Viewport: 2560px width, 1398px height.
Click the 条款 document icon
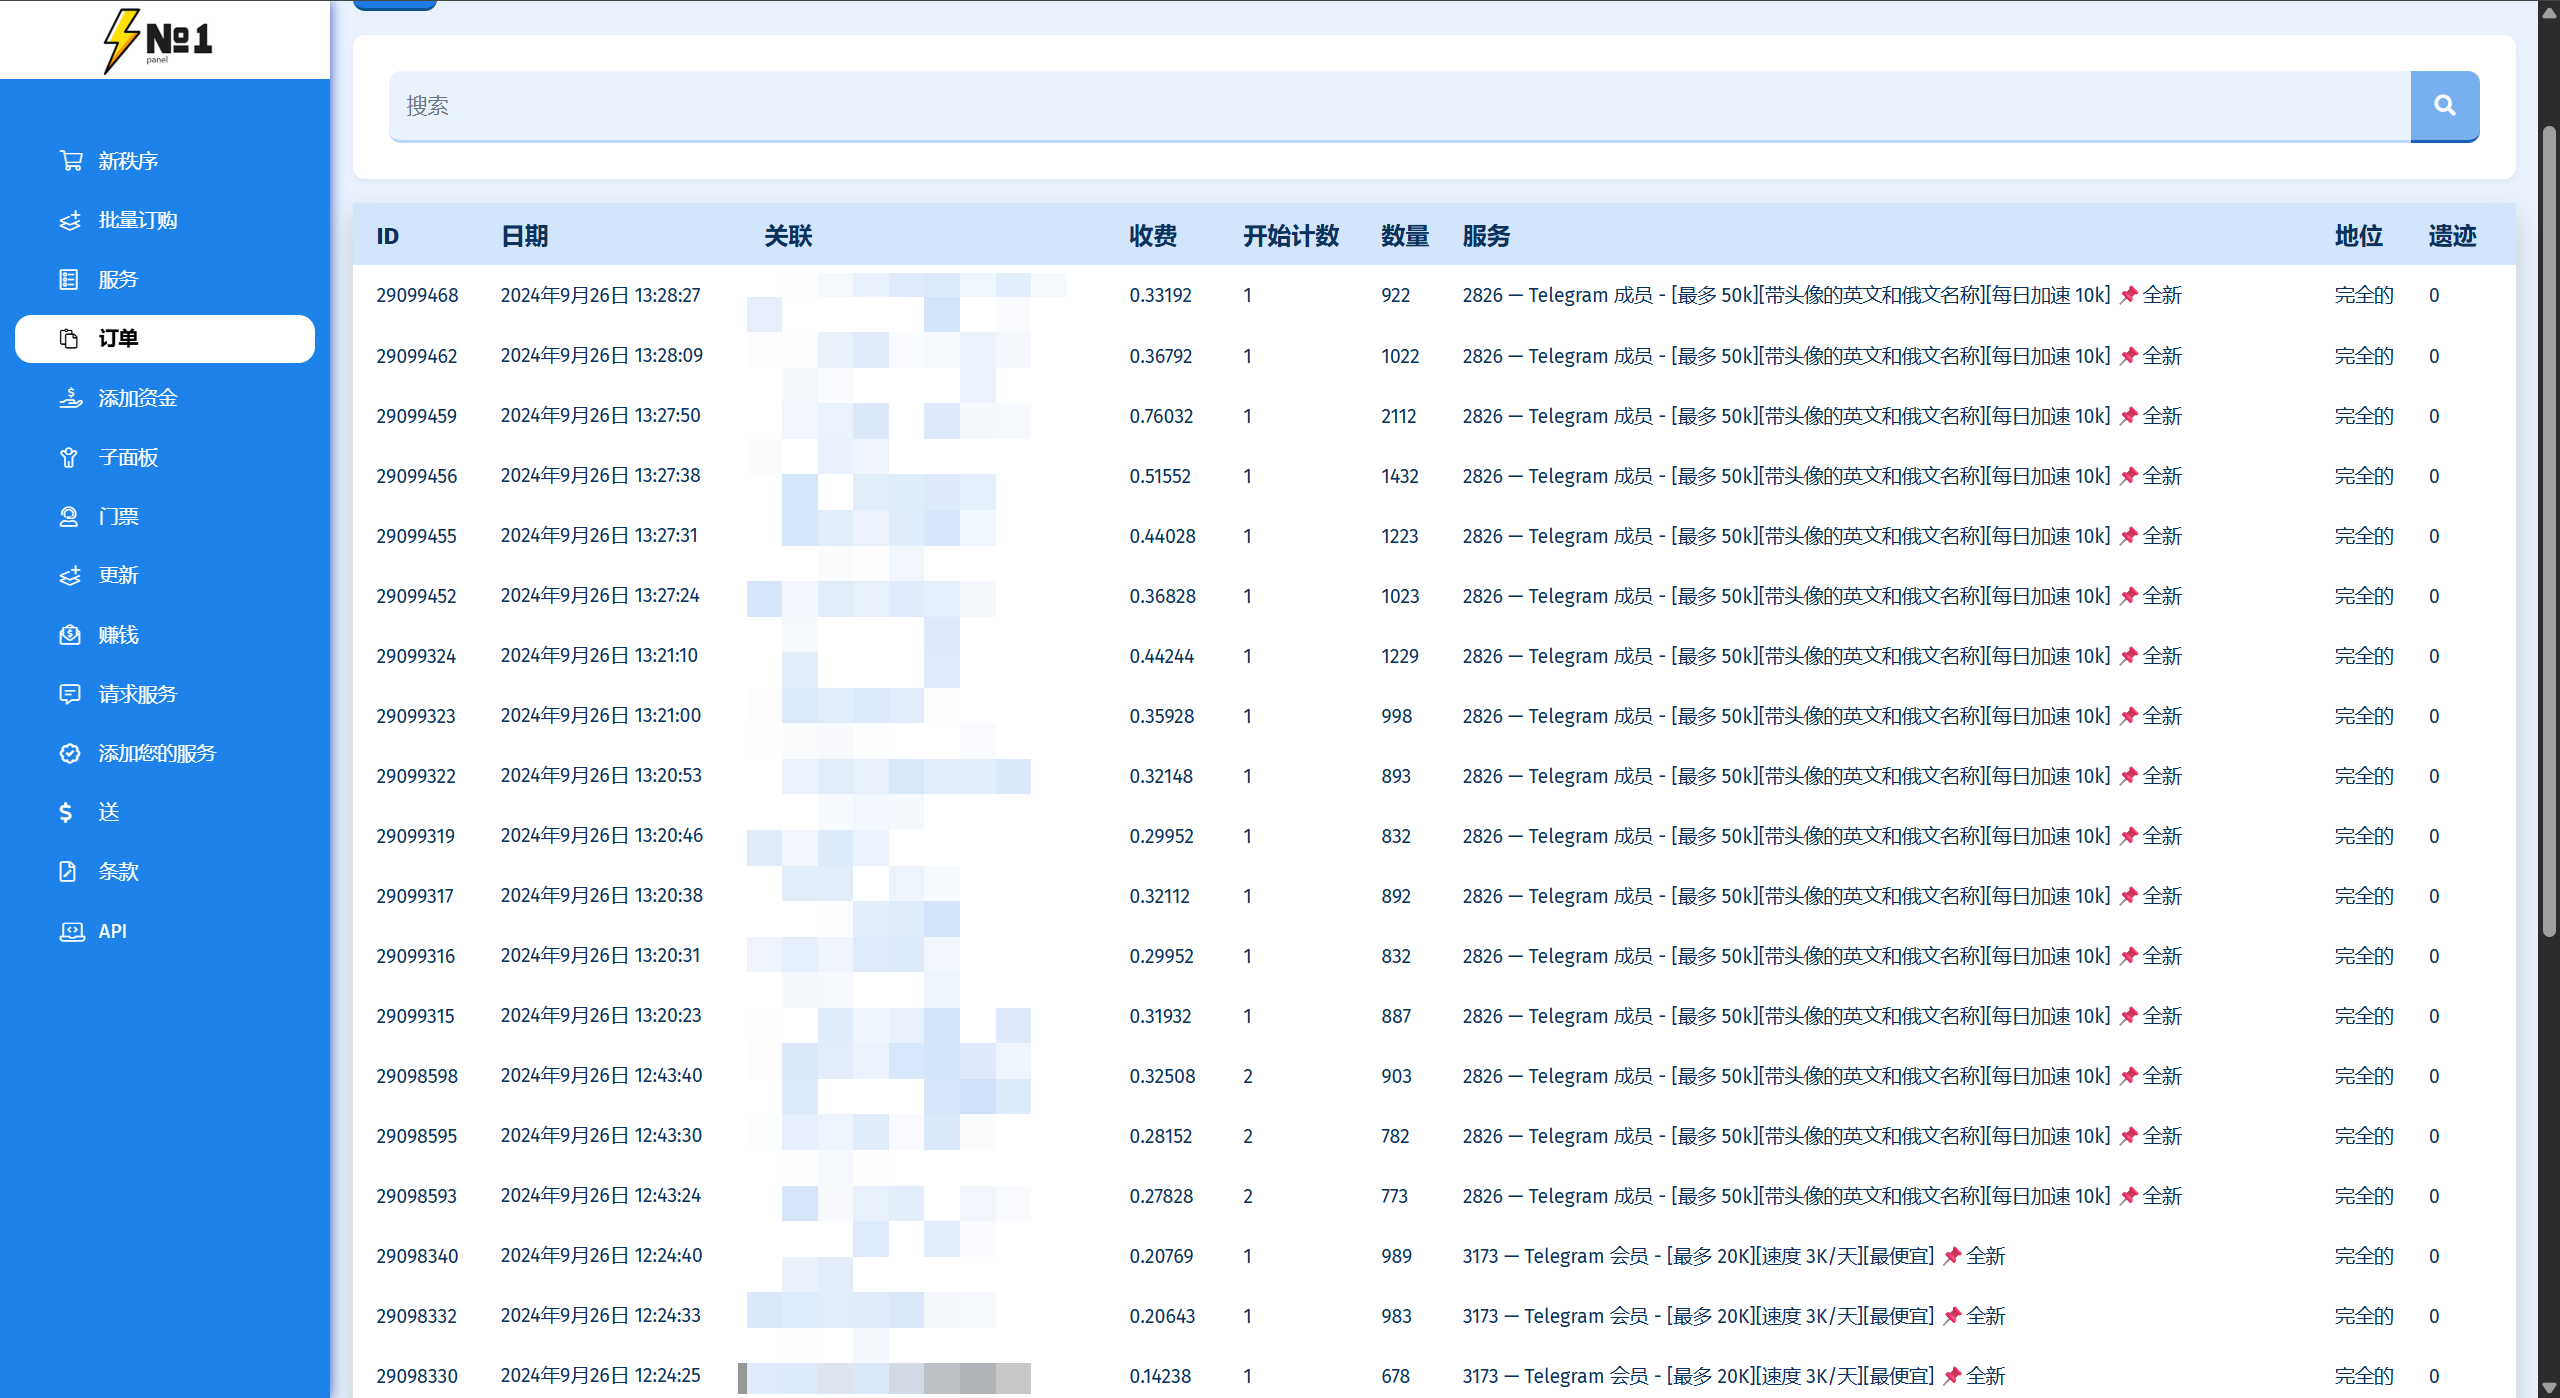click(68, 871)
